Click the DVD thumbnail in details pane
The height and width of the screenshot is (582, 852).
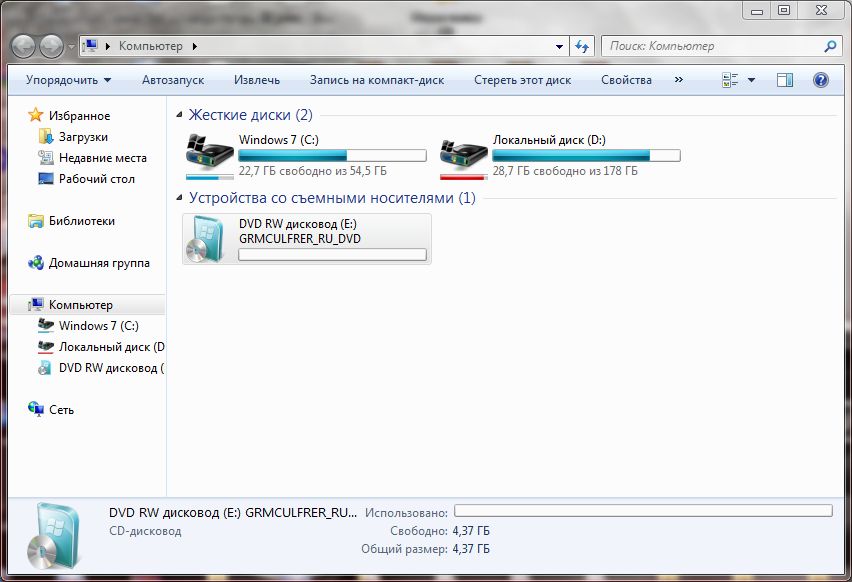click(x=54, y=537)
